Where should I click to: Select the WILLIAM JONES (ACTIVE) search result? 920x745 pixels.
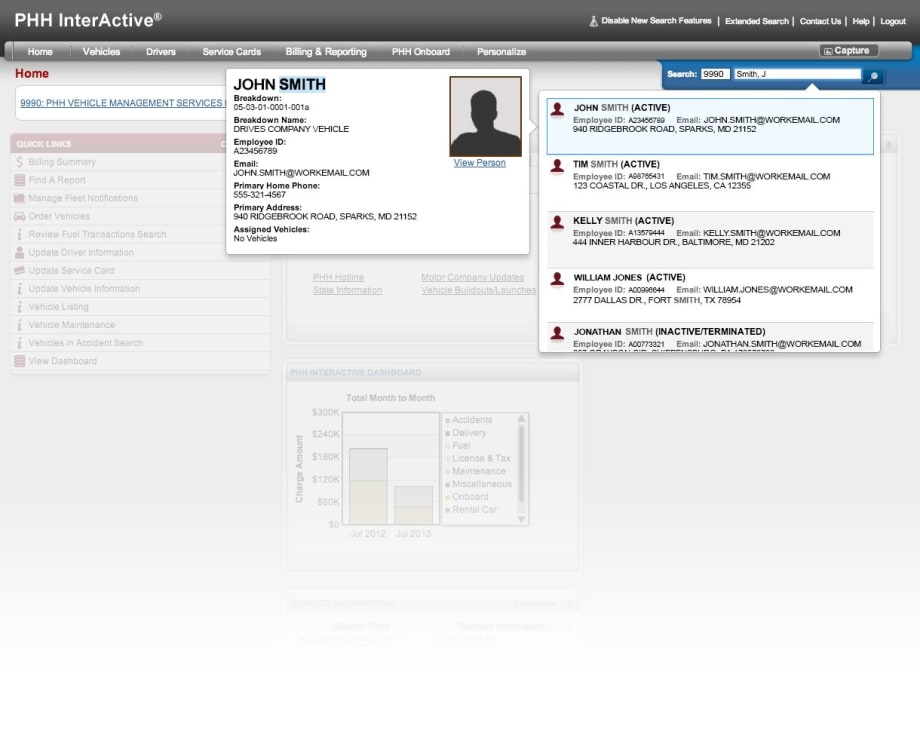click(x=710, y=295)
